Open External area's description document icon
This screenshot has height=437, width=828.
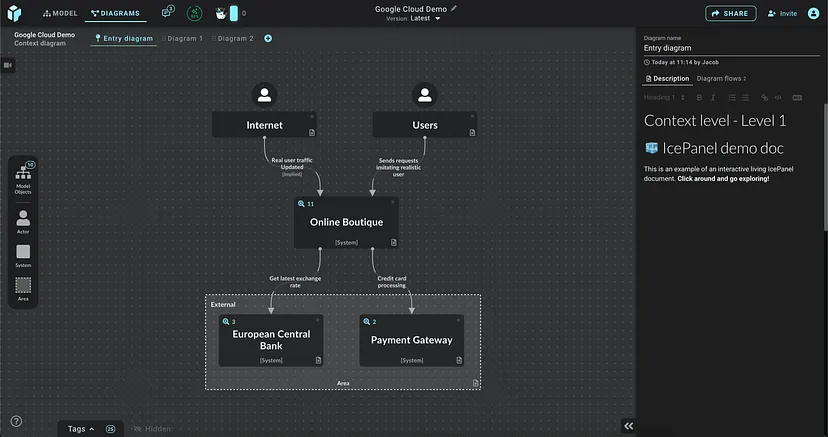coord(475,383)
